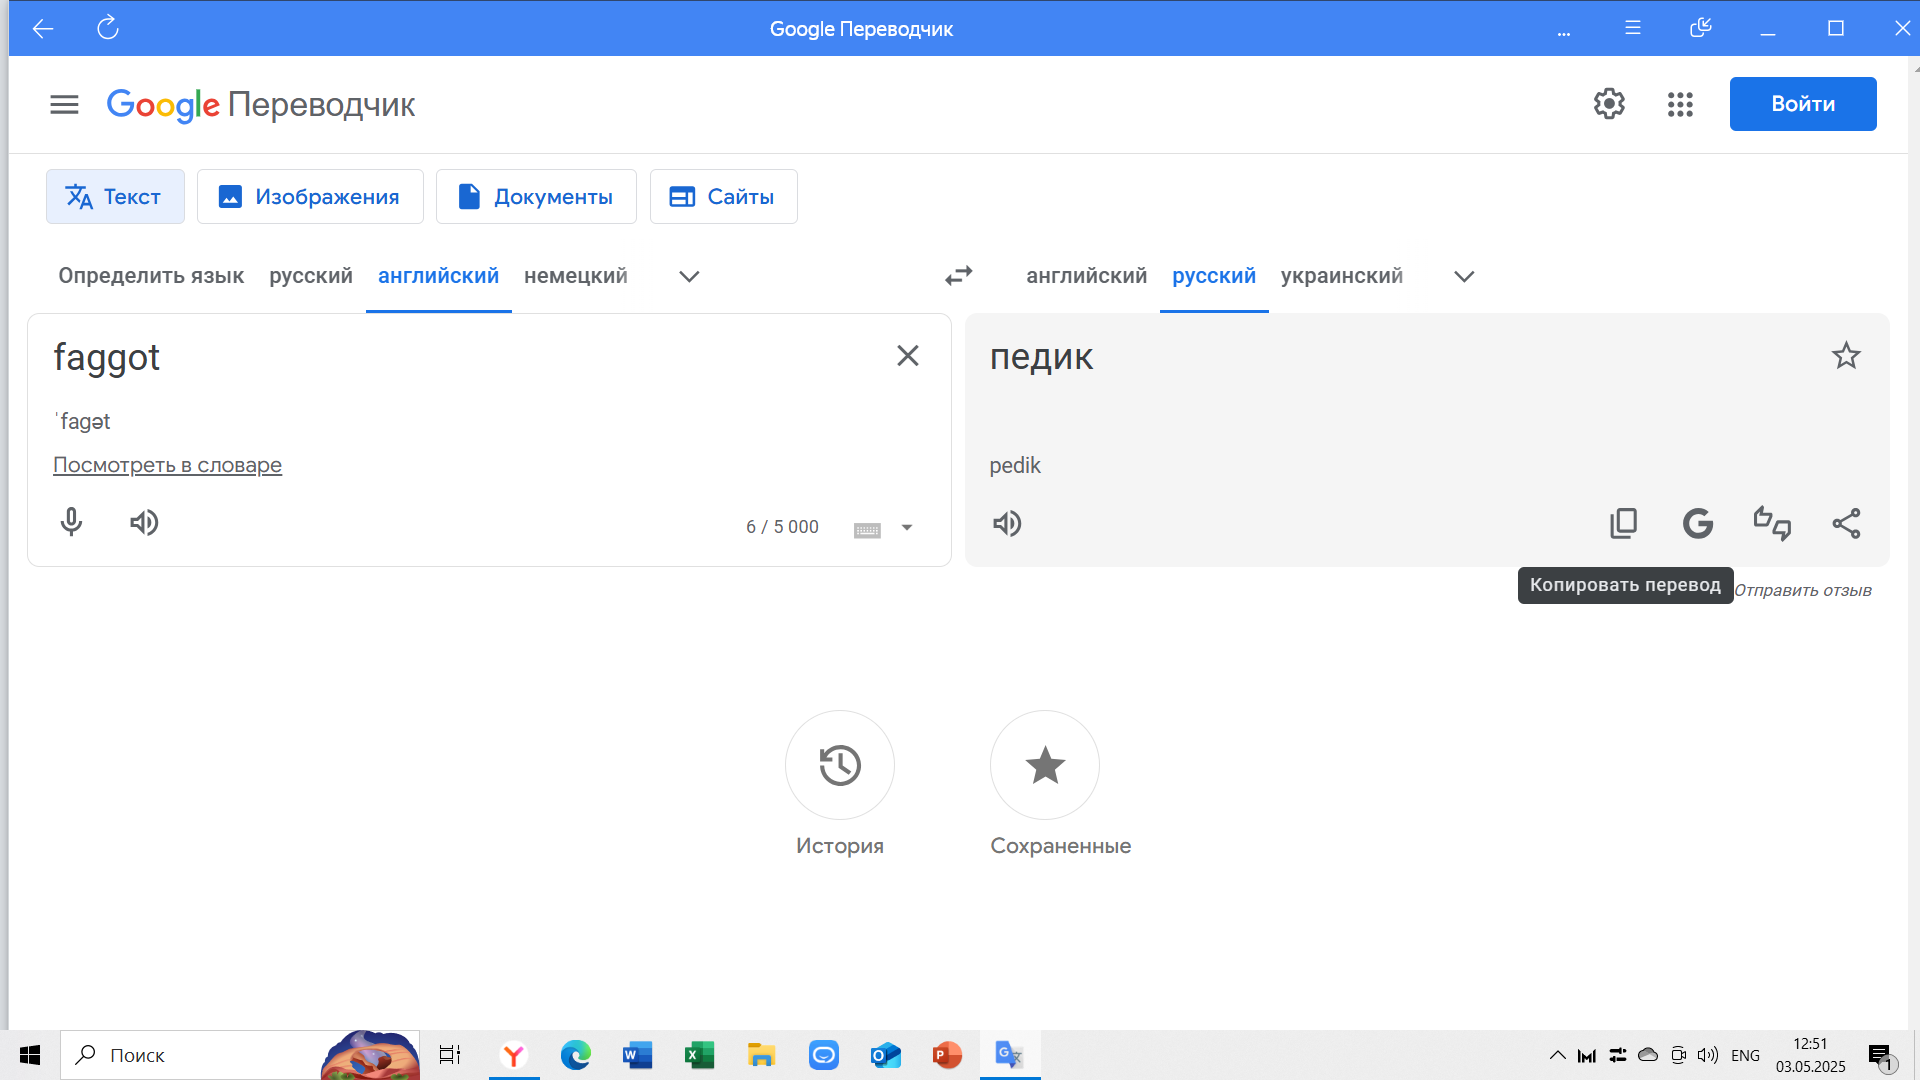Save the translation with the star
Image resolution: width=1920 pixels, height=1080 pixels.
click(1846, 356)
